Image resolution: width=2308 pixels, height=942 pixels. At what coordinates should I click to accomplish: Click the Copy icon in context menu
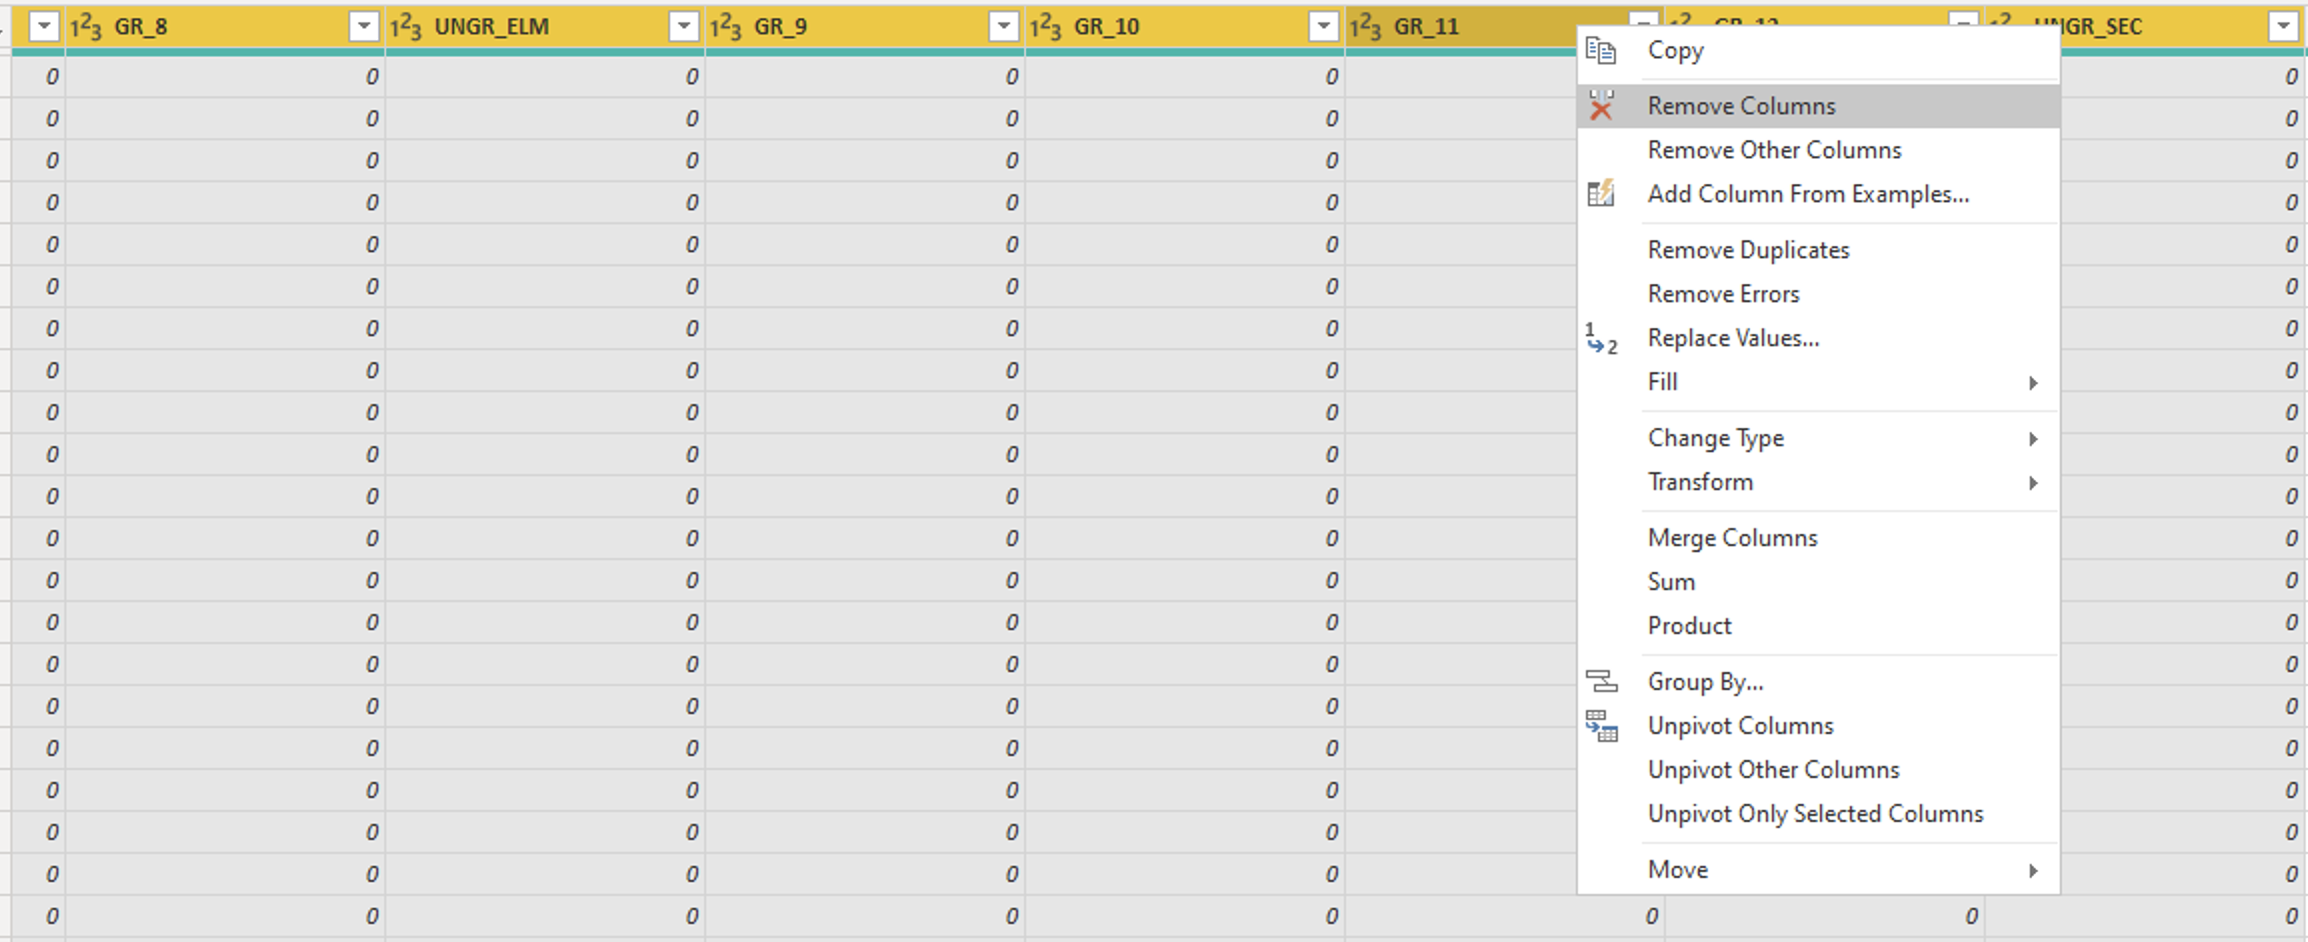click(1601, 50)
